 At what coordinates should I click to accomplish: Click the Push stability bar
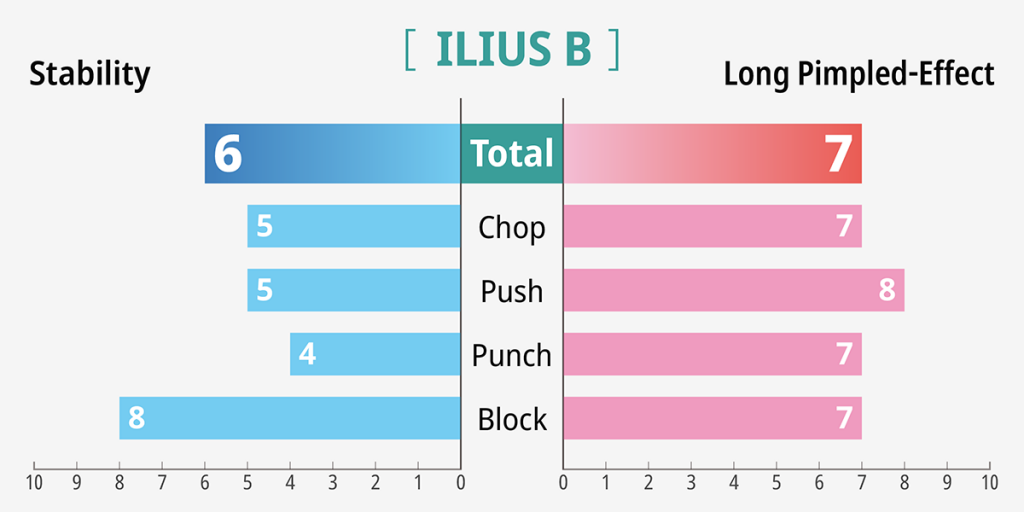354,291
